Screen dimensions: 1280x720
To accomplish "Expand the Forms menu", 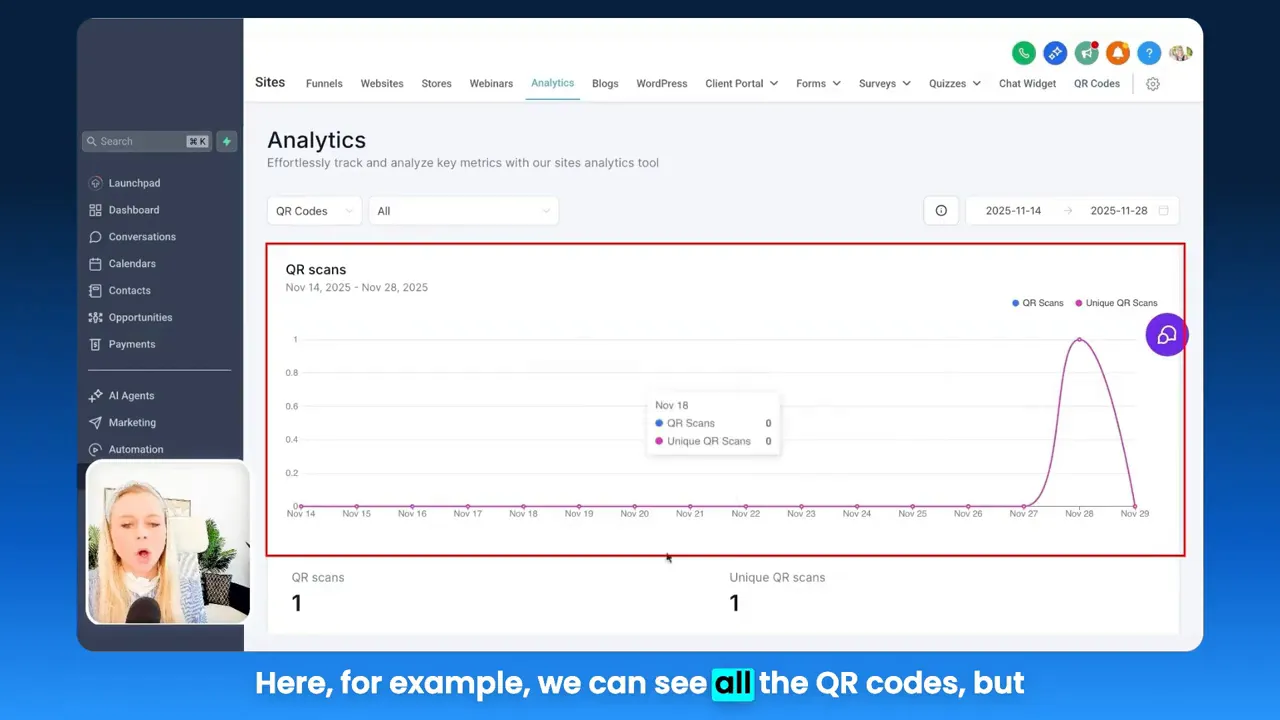I will click(818, 84).
